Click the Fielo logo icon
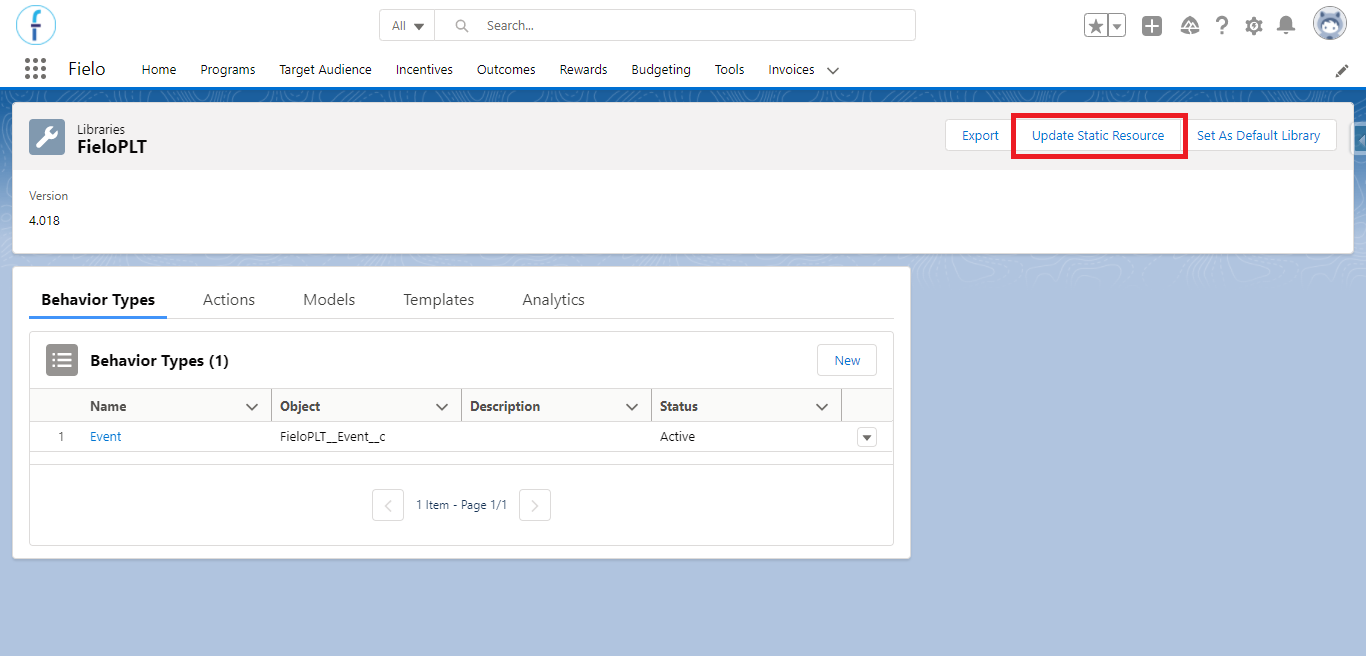Screen dimensions: 1366x656 [36, 25]
